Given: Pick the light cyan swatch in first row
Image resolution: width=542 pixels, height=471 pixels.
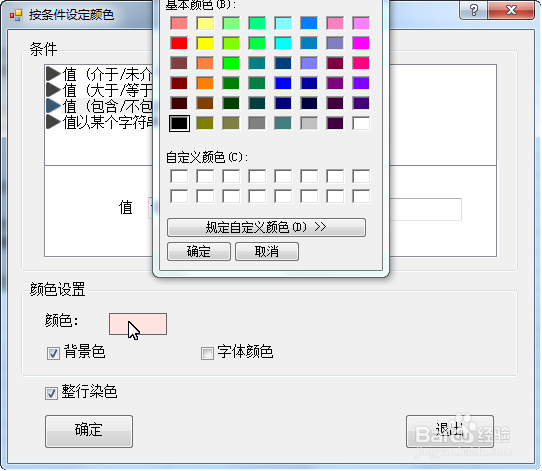Looking at the screenshot, I should [283, 23].
